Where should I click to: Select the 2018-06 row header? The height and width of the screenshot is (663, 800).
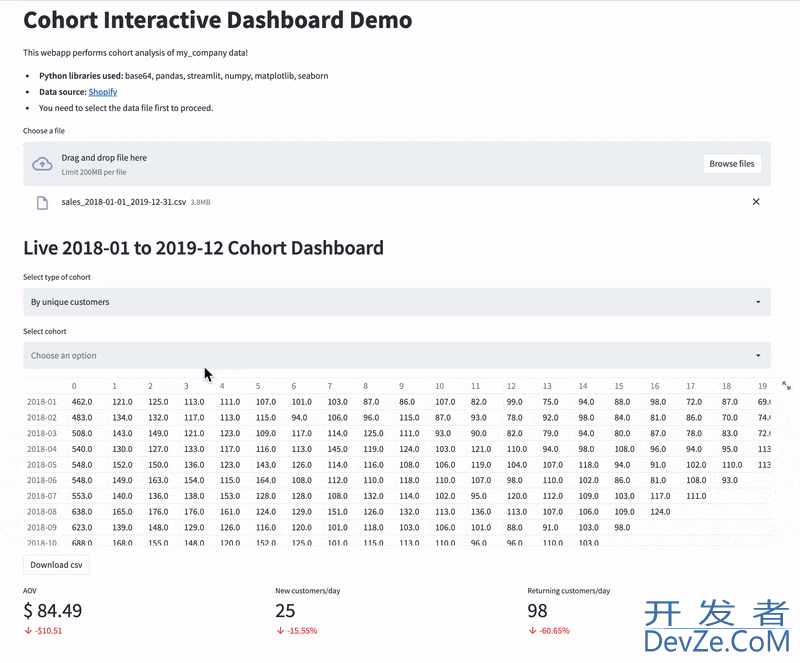(x=42, y=480)
